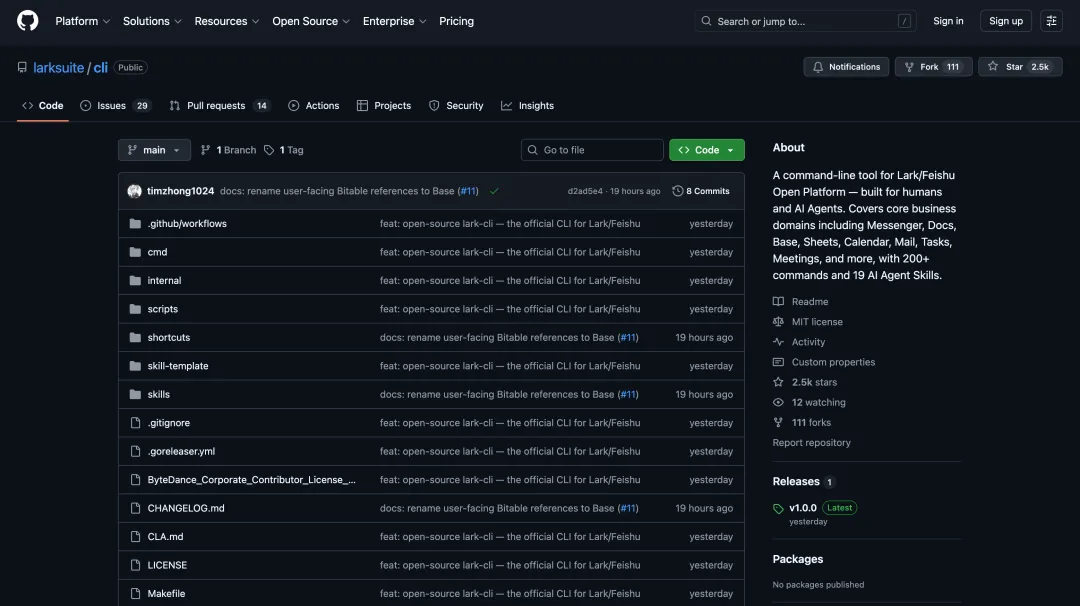
Task: Open commit hash d2ad5e4
Action: click(x=585, y=191)
